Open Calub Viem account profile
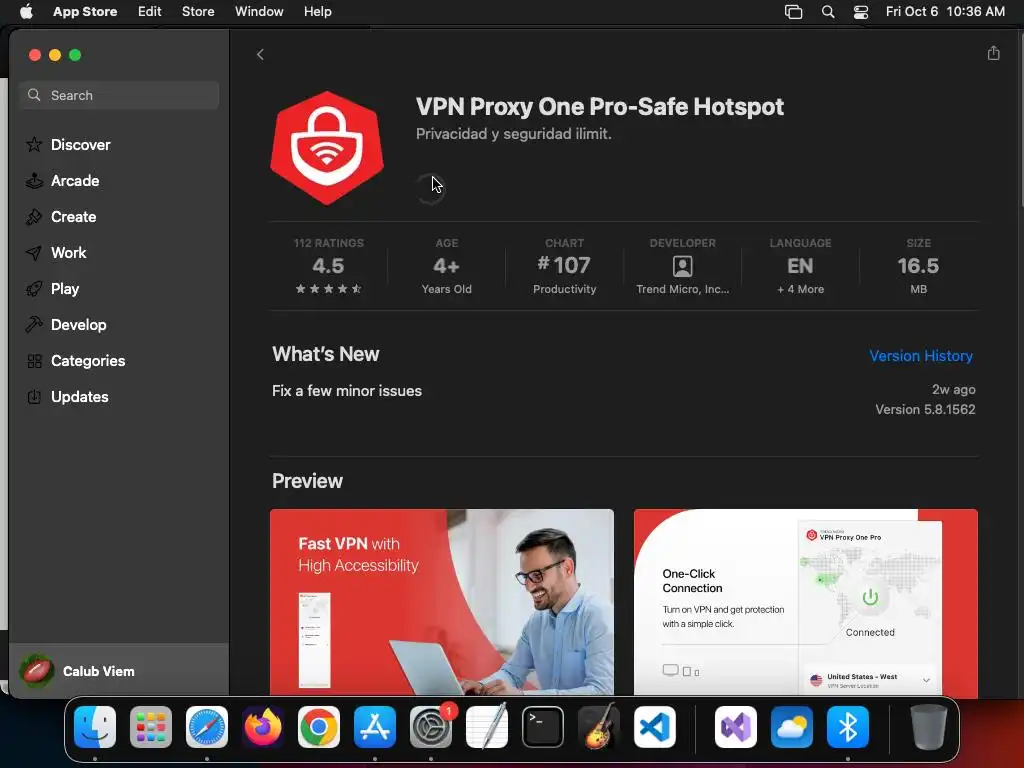This screenshot has width=1024, height=768. click(77, 671)
